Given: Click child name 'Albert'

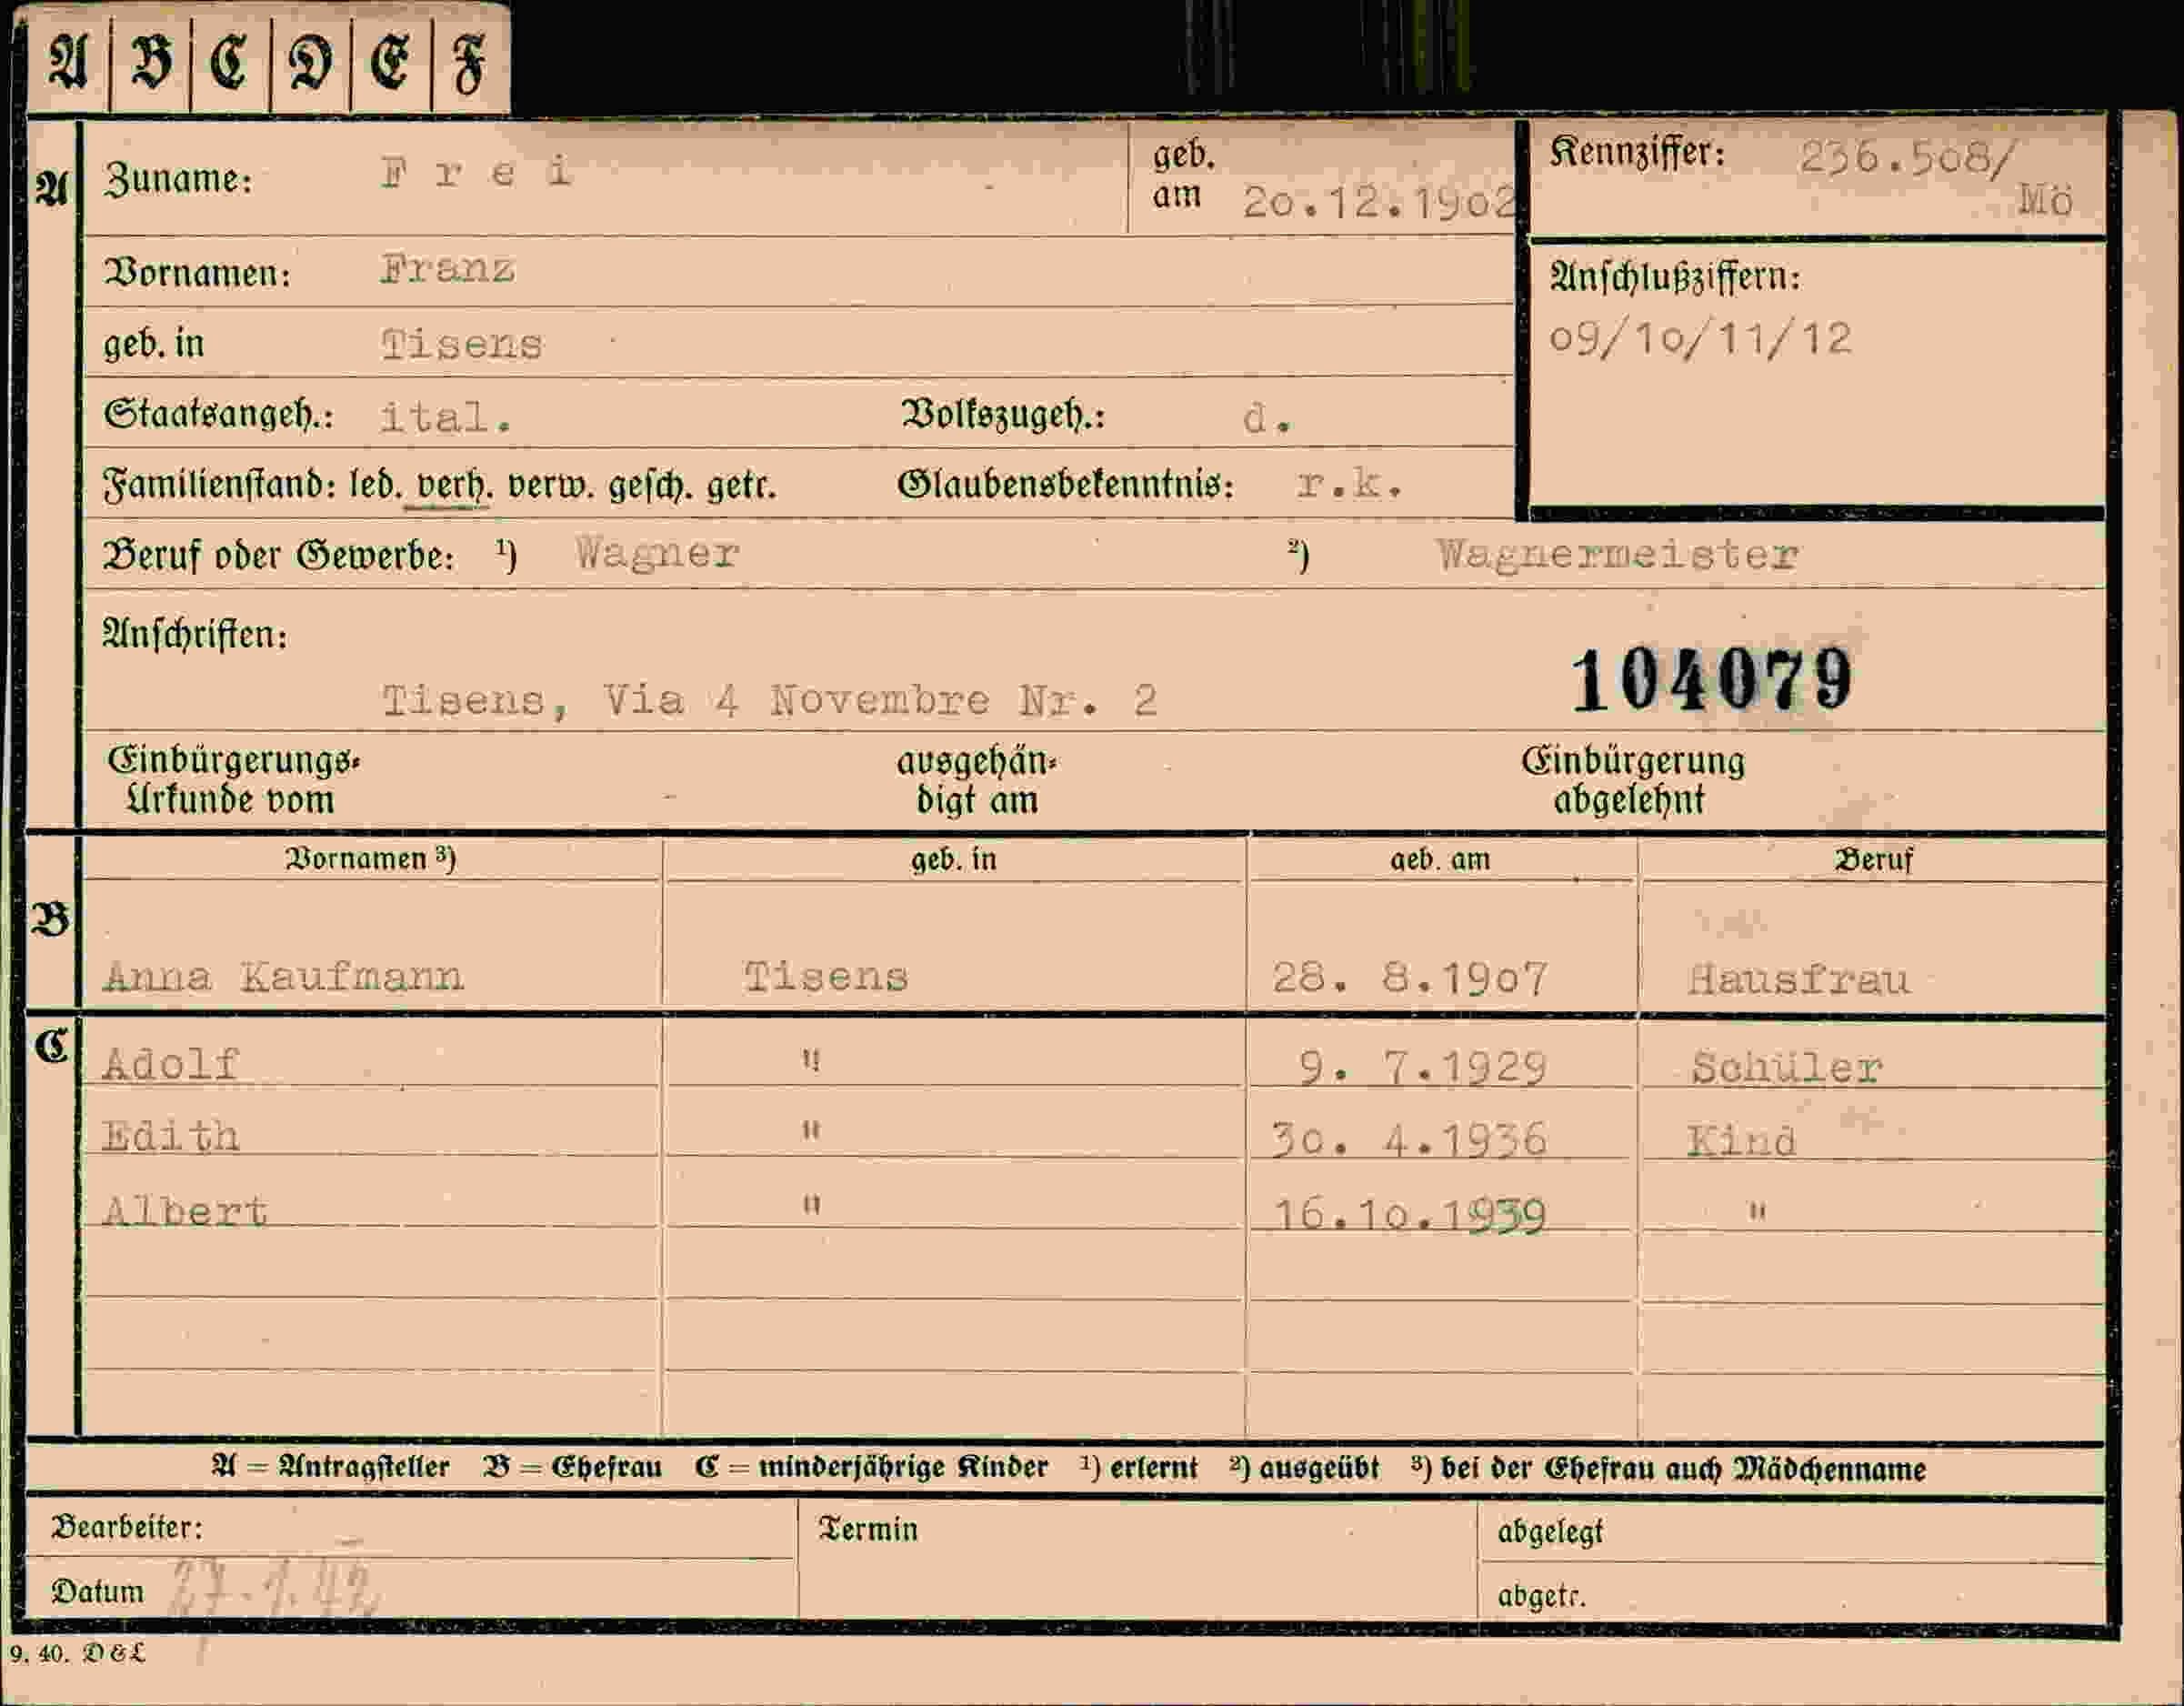Looking at the screenshot, I should pyautogui.click(x=185, y=1211).
